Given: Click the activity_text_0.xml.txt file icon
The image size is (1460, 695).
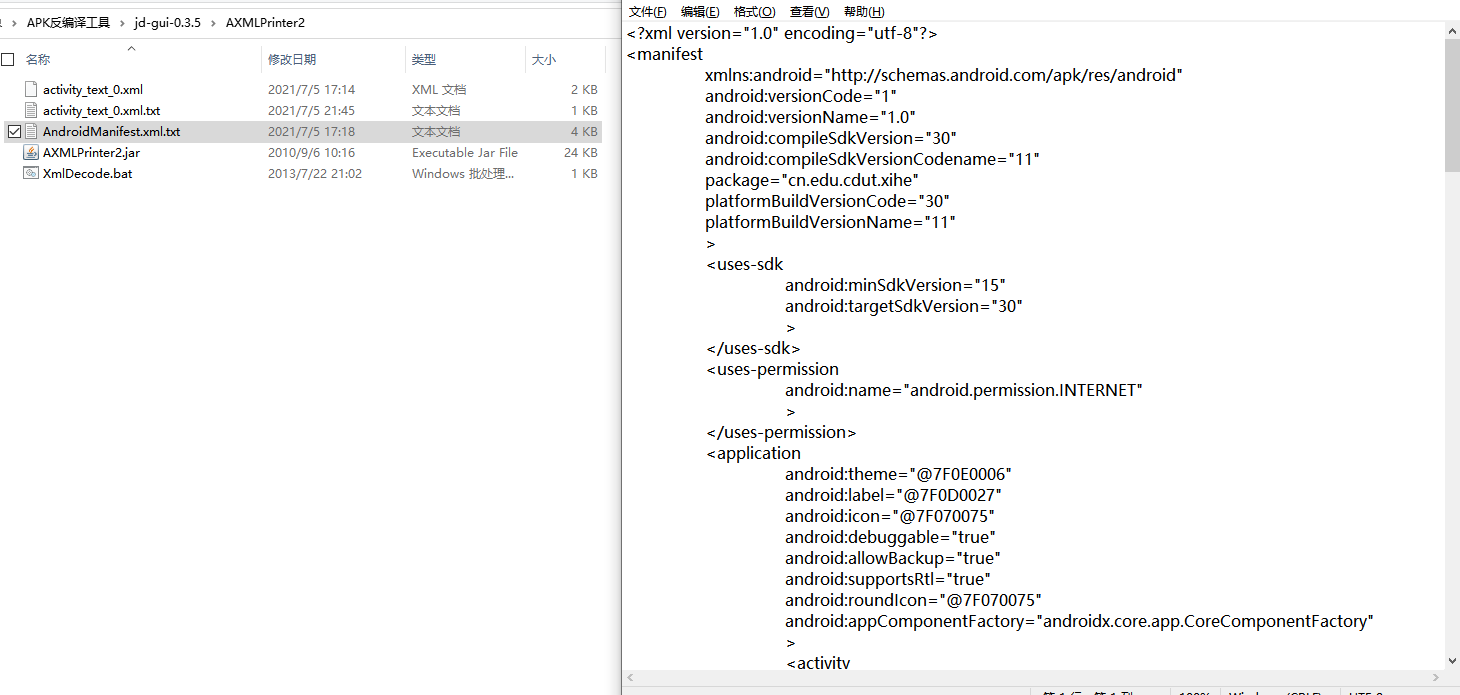Looking at the screenshot, I should click(x=31, y=111).
